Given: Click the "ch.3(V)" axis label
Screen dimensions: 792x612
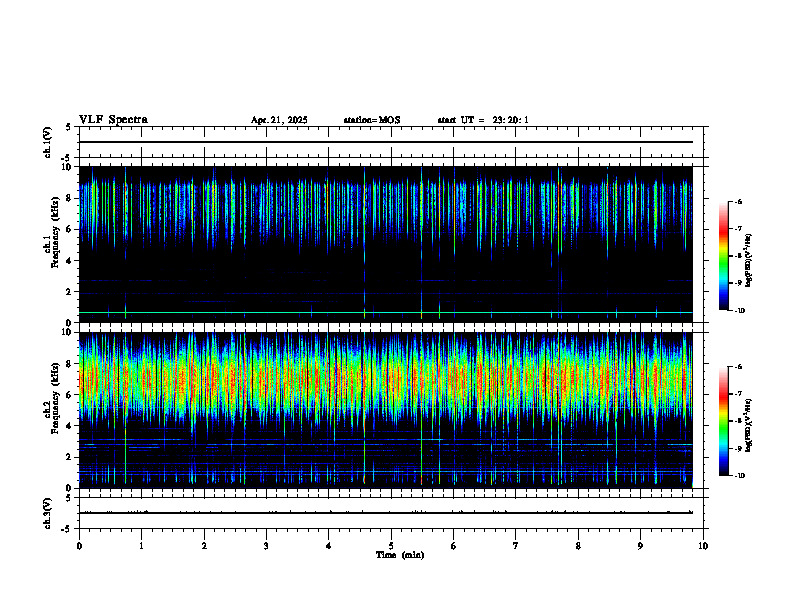Looking at the screenshot, I should pos(47,513).
